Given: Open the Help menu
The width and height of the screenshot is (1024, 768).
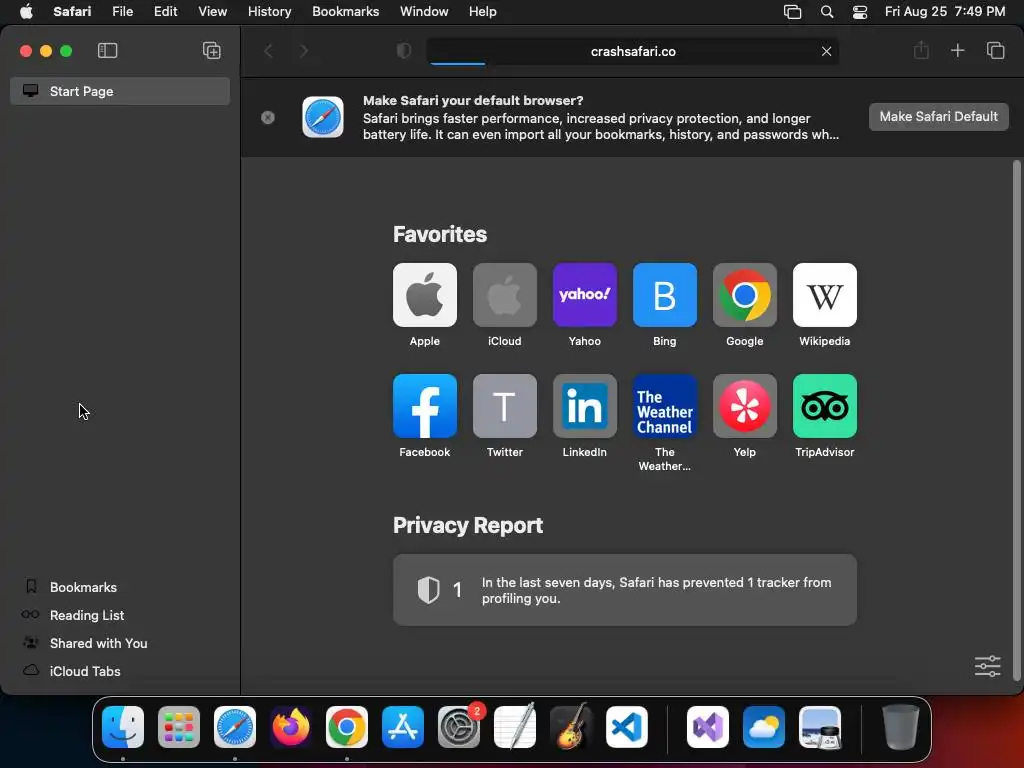Looking at the screenshot, I should (x=483, y=12).
